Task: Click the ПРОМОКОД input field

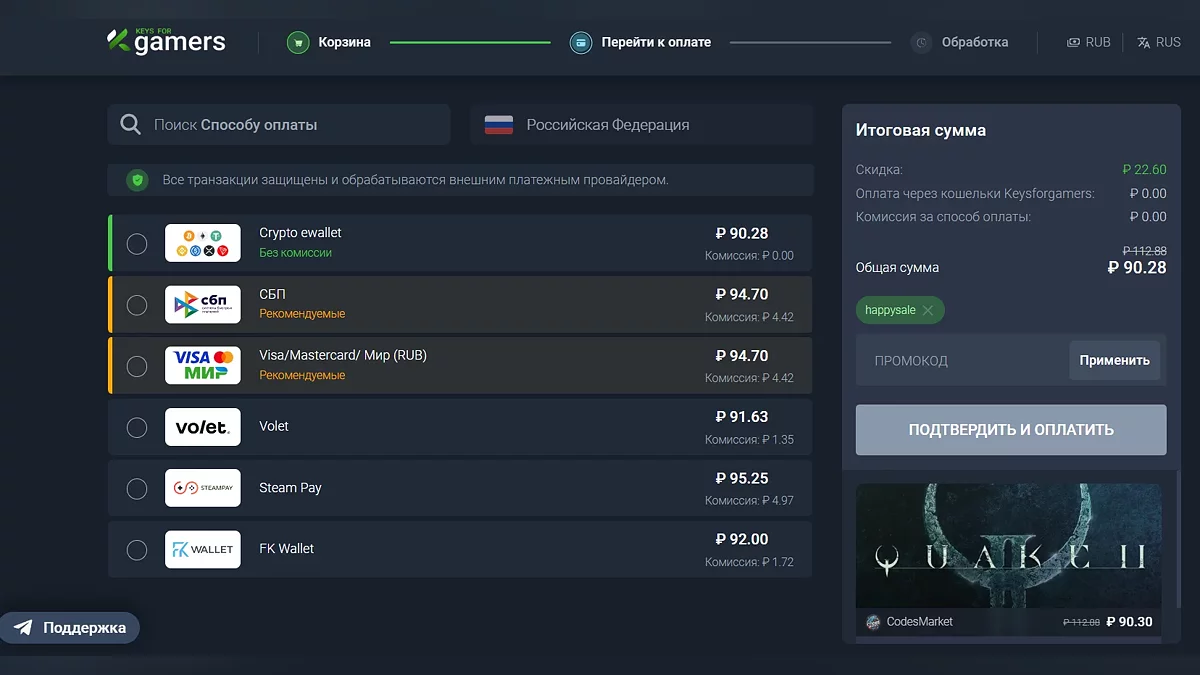Action: (962, 360)
